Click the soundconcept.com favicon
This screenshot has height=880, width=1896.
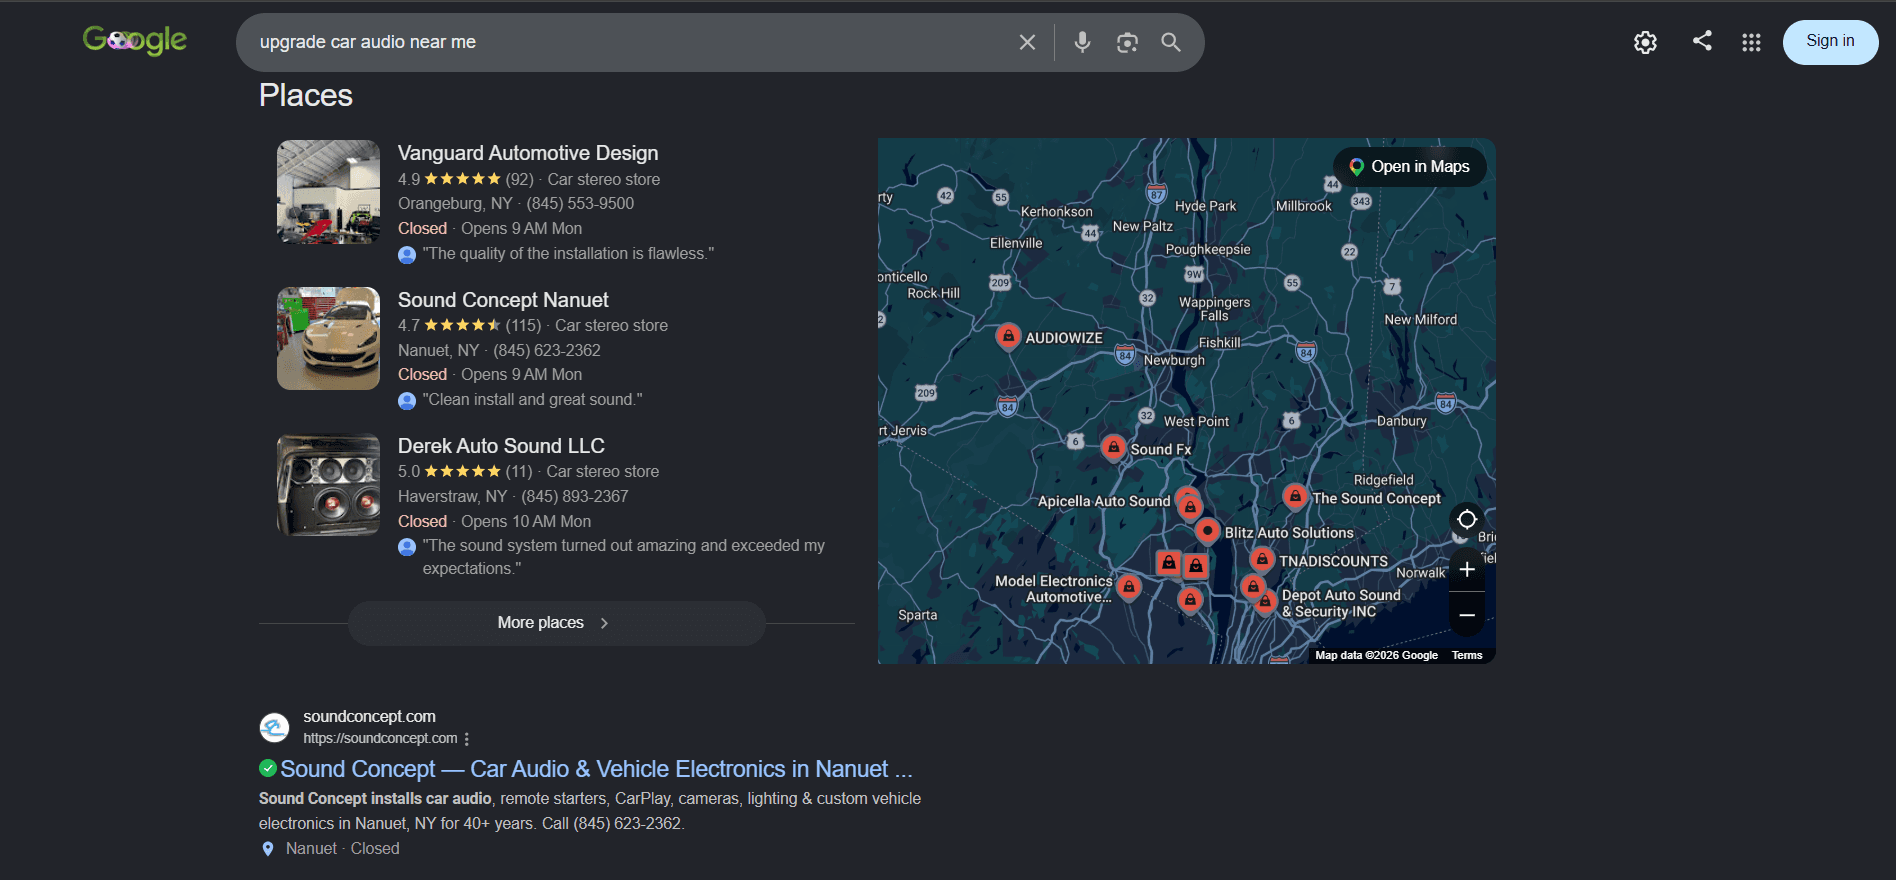274,727
